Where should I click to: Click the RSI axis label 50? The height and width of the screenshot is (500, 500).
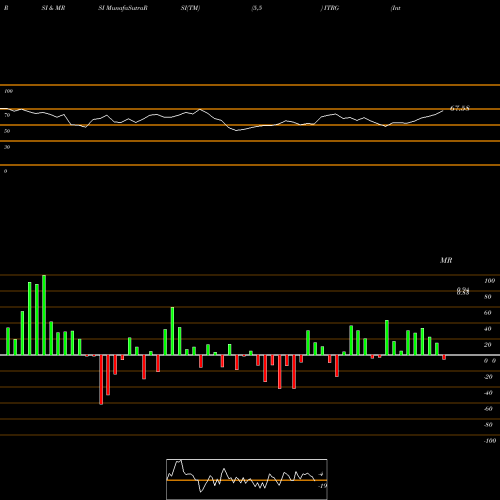click(x=7, y=131)
